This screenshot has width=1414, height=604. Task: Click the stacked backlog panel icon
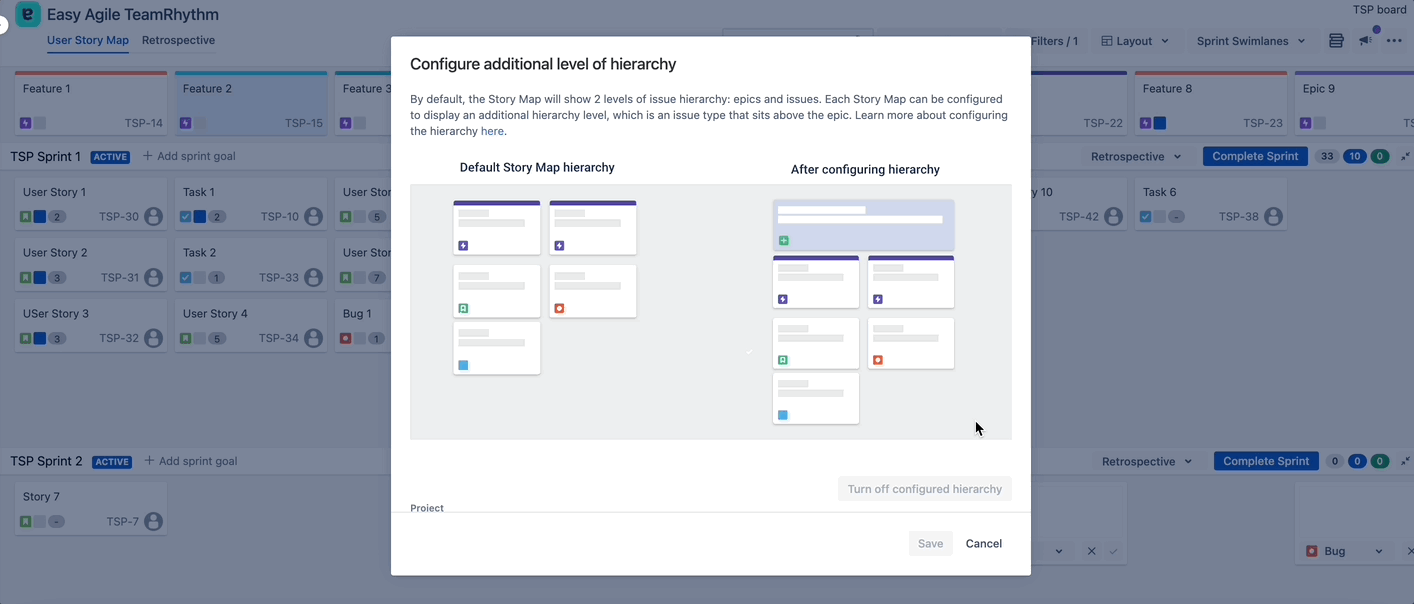point(1336,41)
